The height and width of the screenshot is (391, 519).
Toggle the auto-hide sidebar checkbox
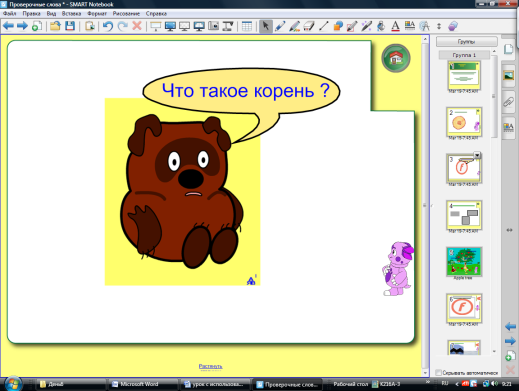[x=439, y=372]
